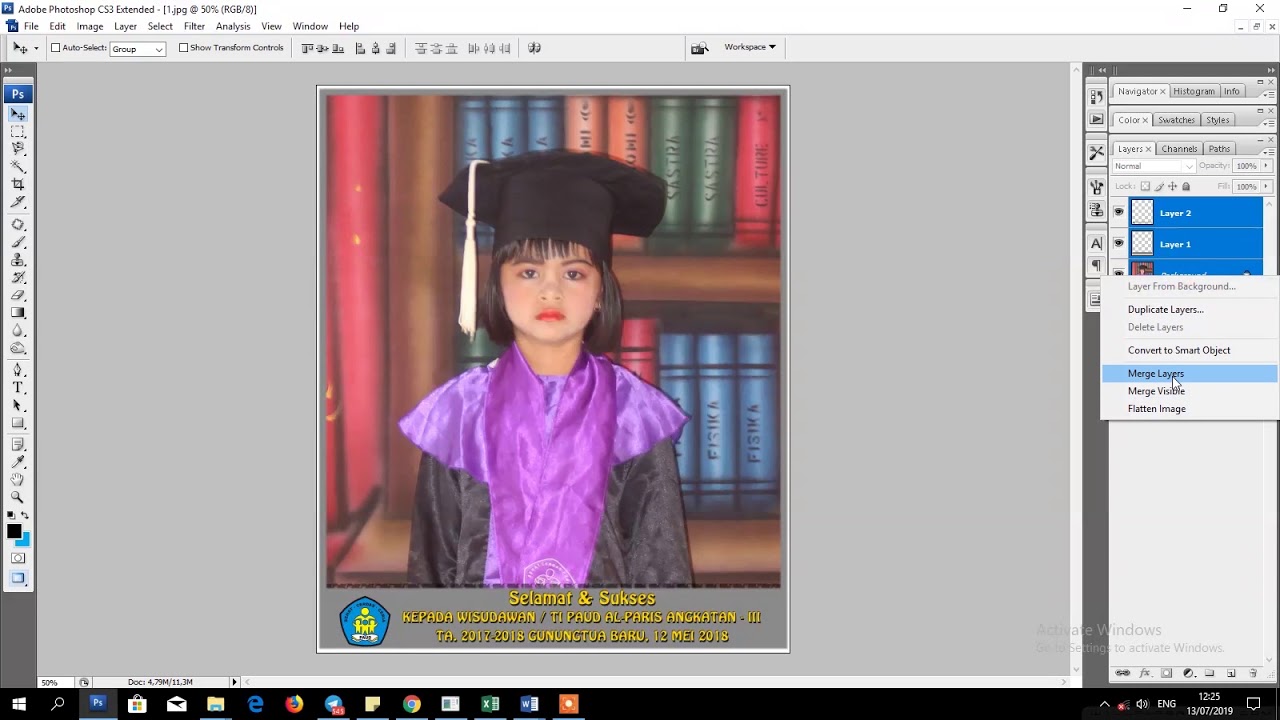Choose Merge Visible from context menu
The width and height of the screenshot is (1280, 720).
coord(1189,391)
